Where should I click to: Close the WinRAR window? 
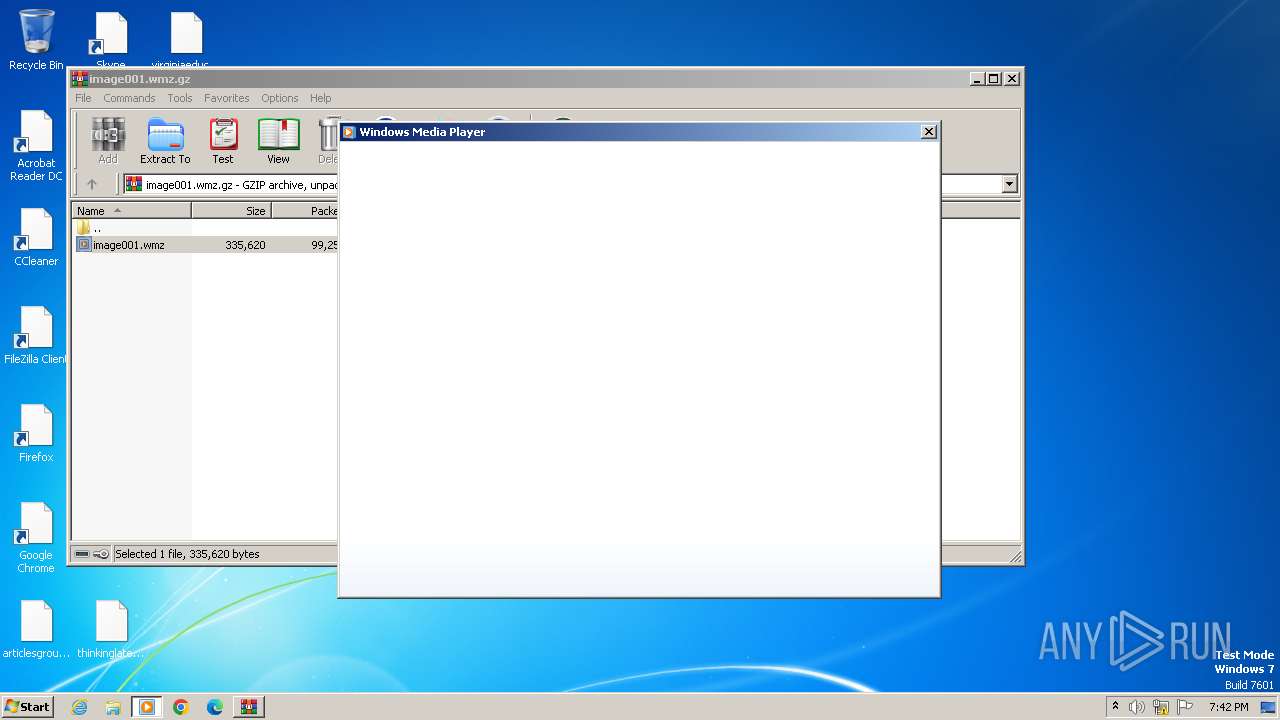[1012, 78]
